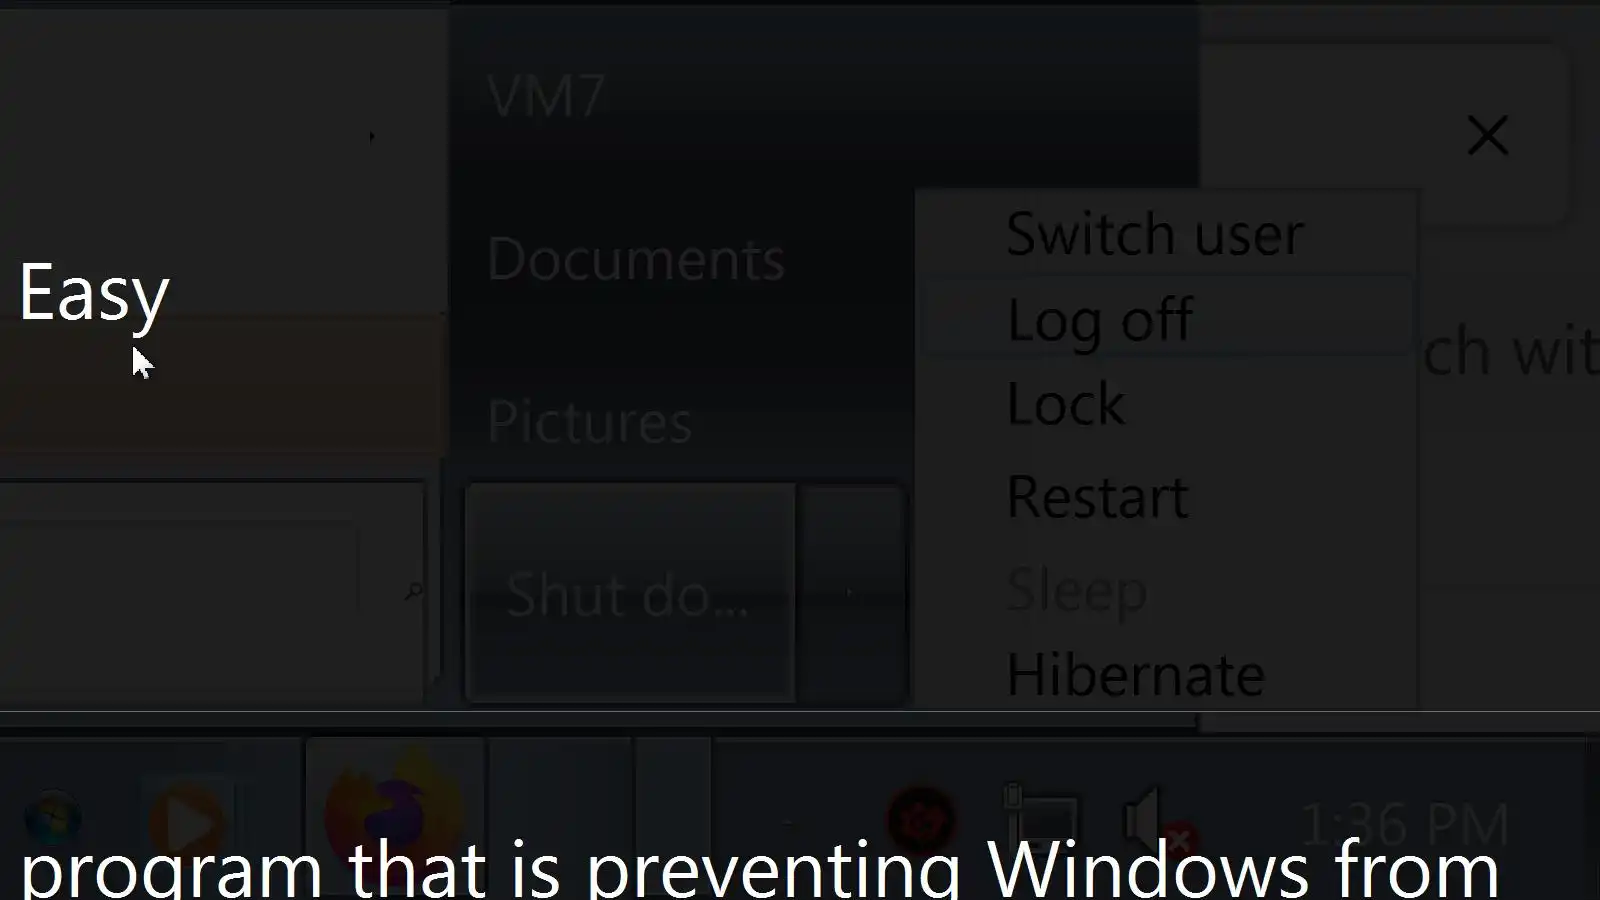The width and height of the screenshot is (1600, 900).
Task: Click the red round tray icon
Action: click(921, 820)
